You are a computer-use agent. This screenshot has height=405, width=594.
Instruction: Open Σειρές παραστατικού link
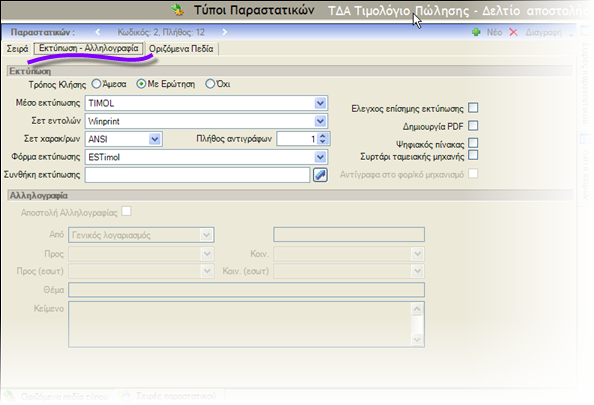(176, 396)
